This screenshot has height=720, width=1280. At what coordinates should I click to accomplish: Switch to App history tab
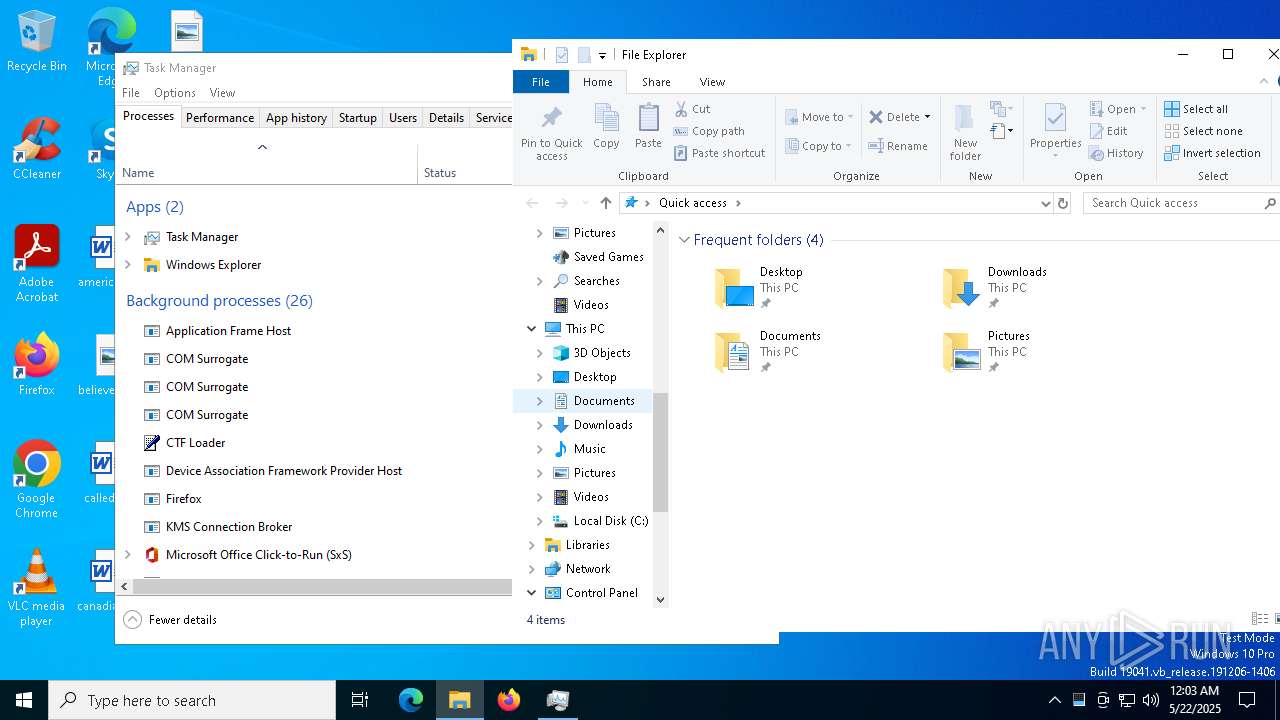296,118
